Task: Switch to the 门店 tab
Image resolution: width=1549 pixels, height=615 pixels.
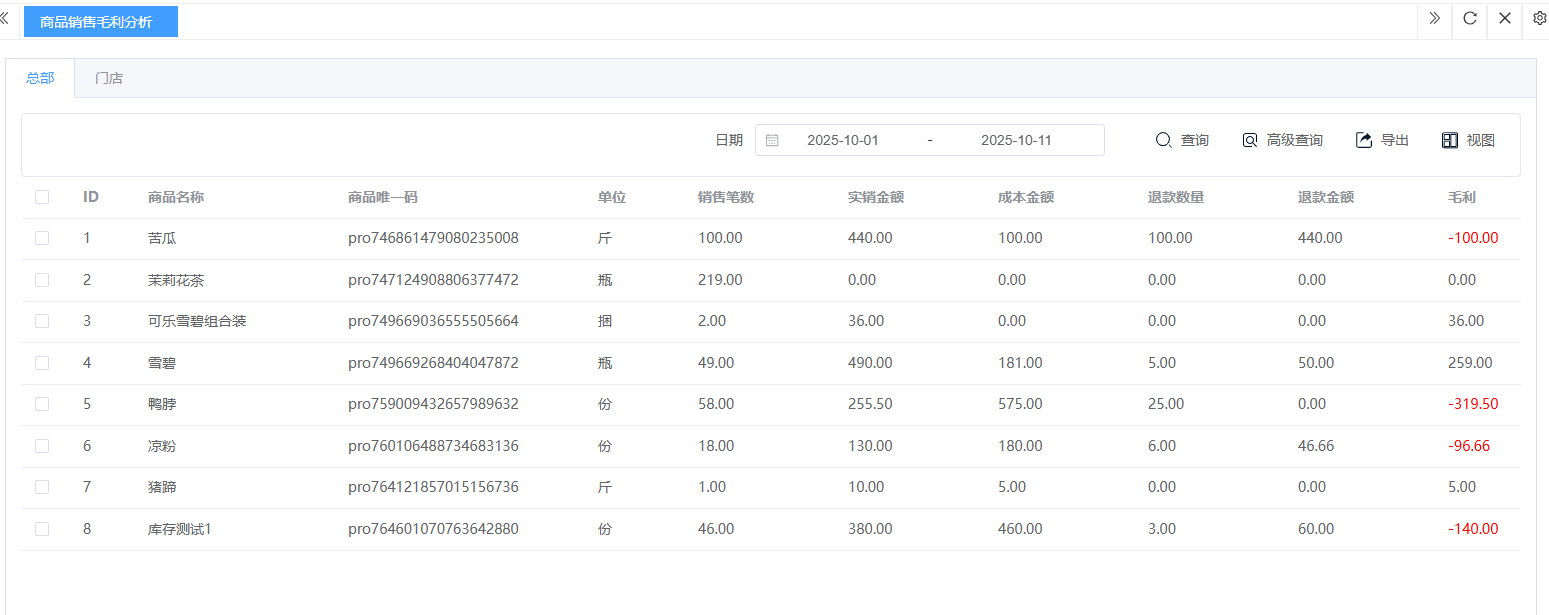Action: coord(109,78)
